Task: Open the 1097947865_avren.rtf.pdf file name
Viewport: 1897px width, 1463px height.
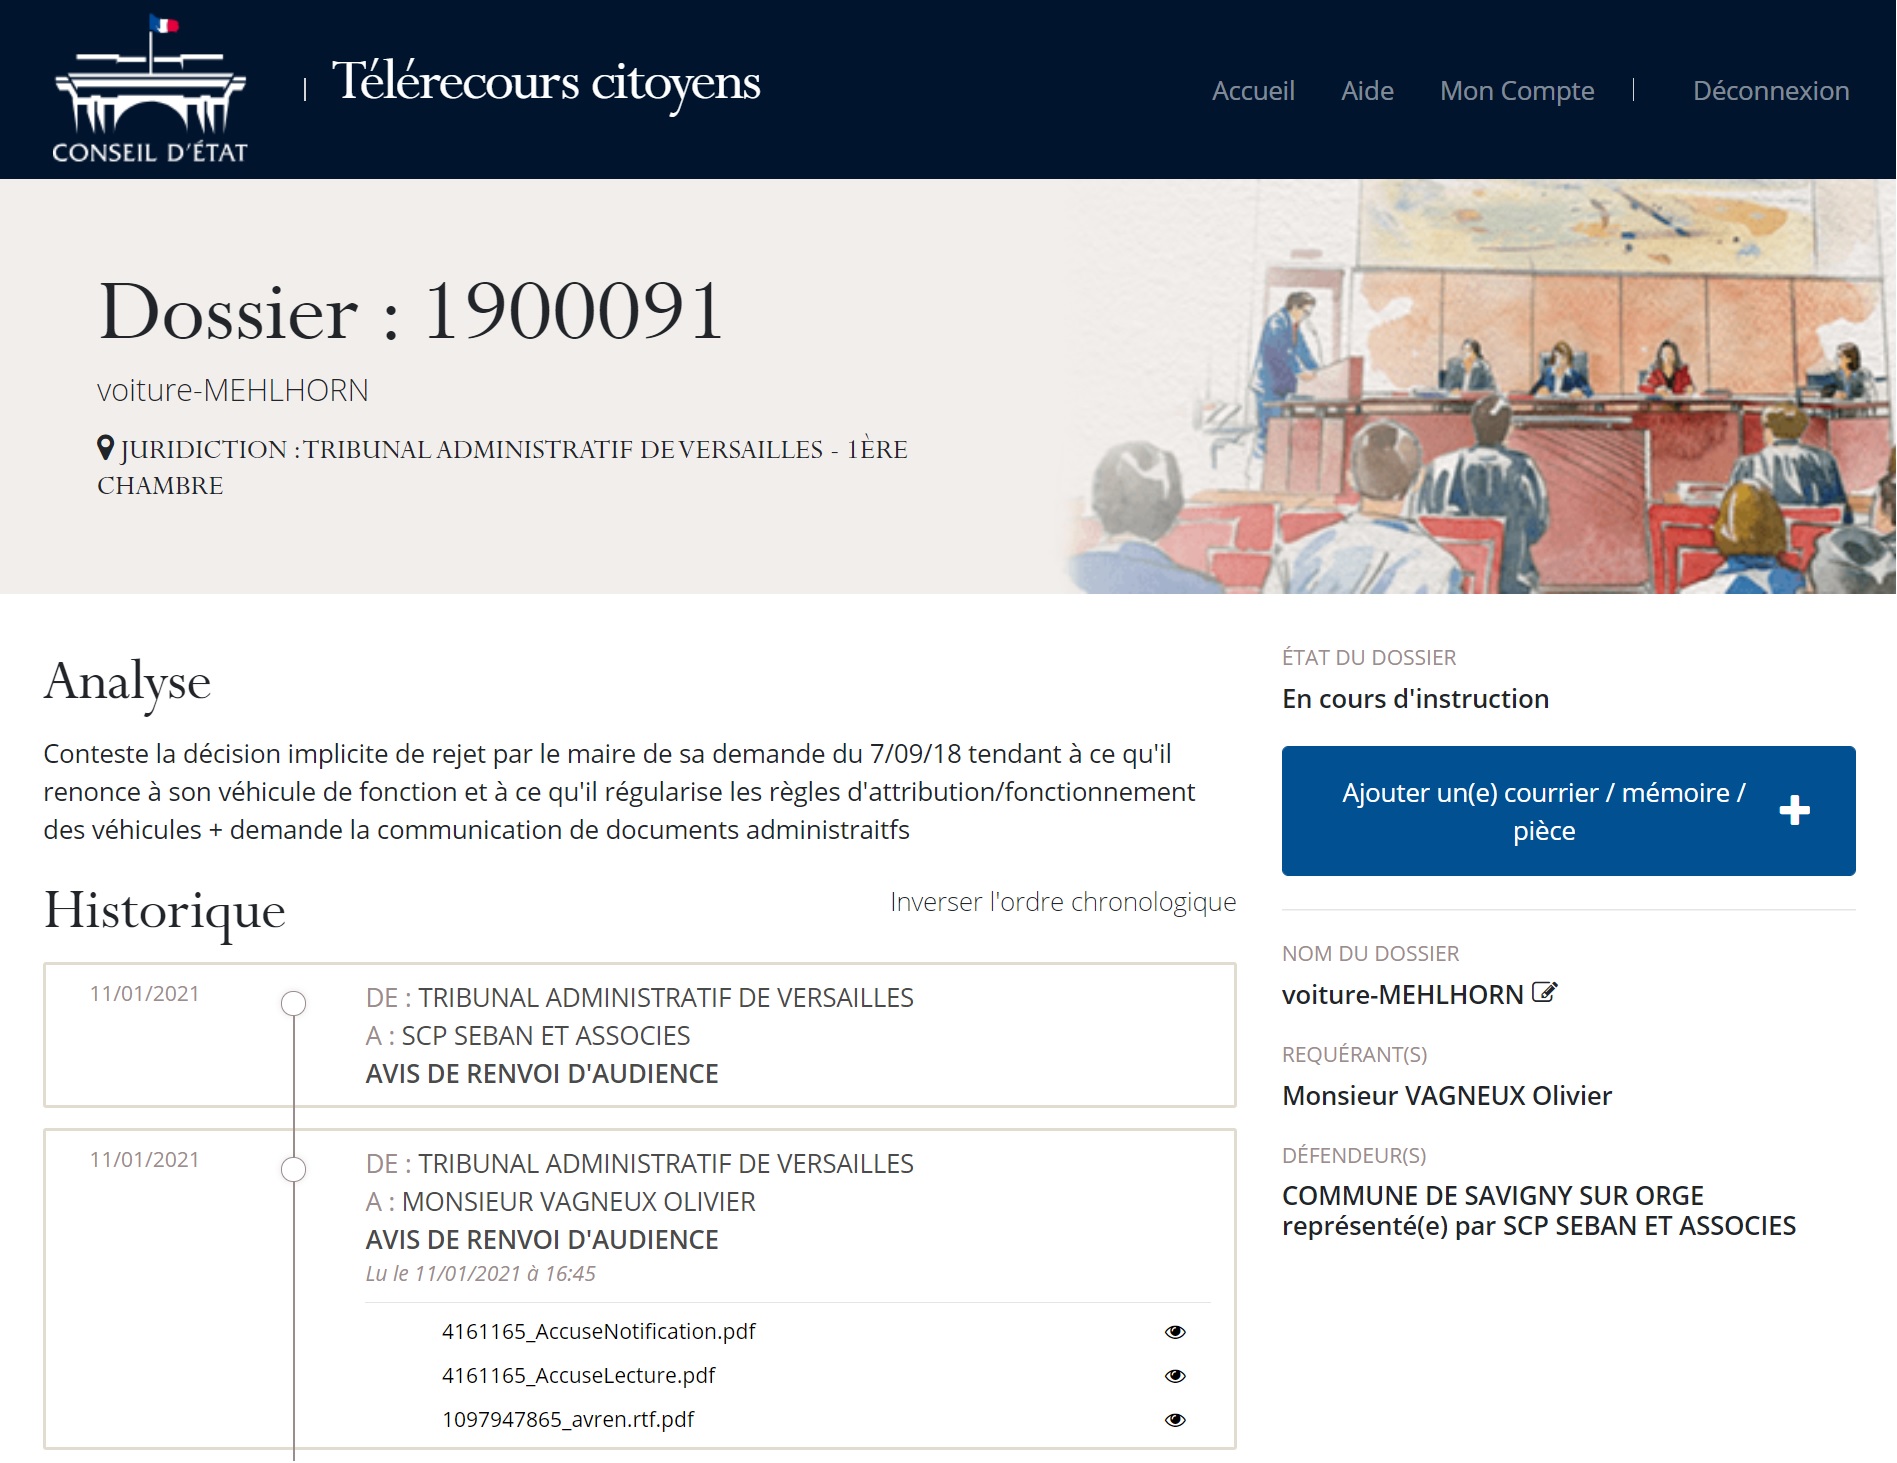Action: tap(567, 1420)
